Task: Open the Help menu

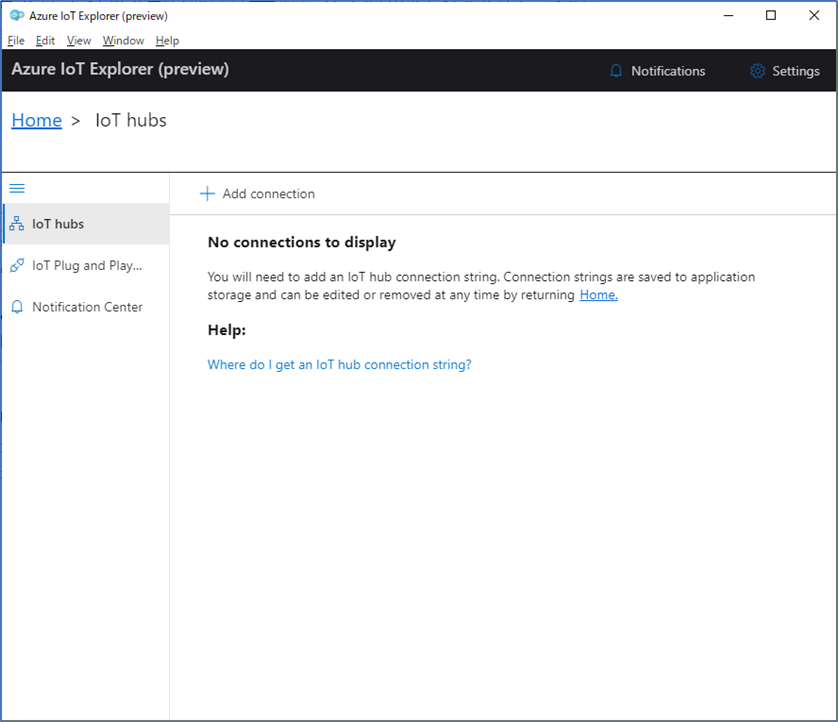Action: pos(167,40)
